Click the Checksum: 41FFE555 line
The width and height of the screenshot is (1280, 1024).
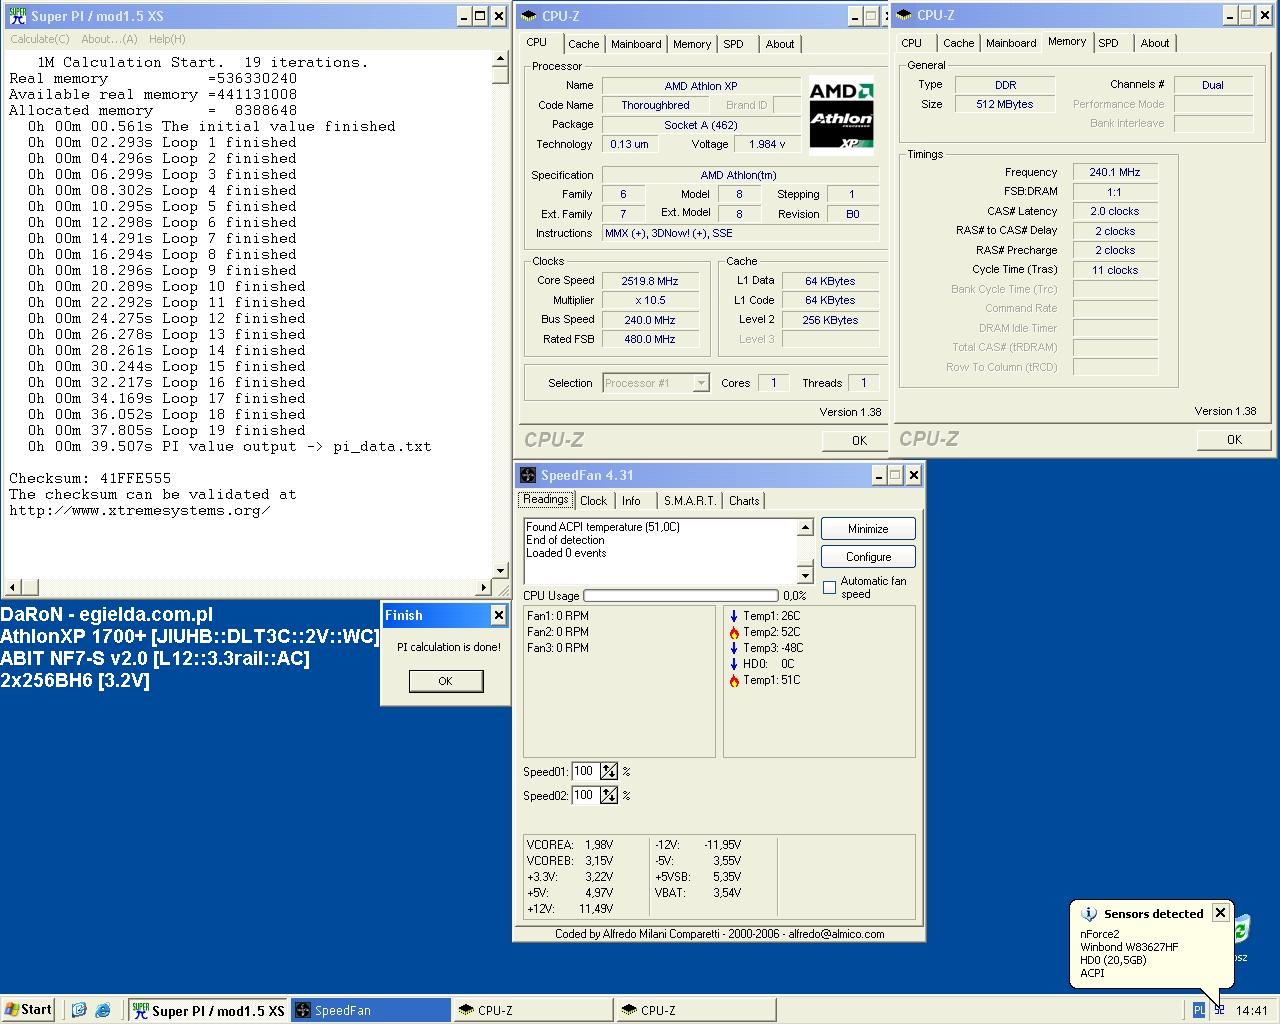(x=90, y=478)
